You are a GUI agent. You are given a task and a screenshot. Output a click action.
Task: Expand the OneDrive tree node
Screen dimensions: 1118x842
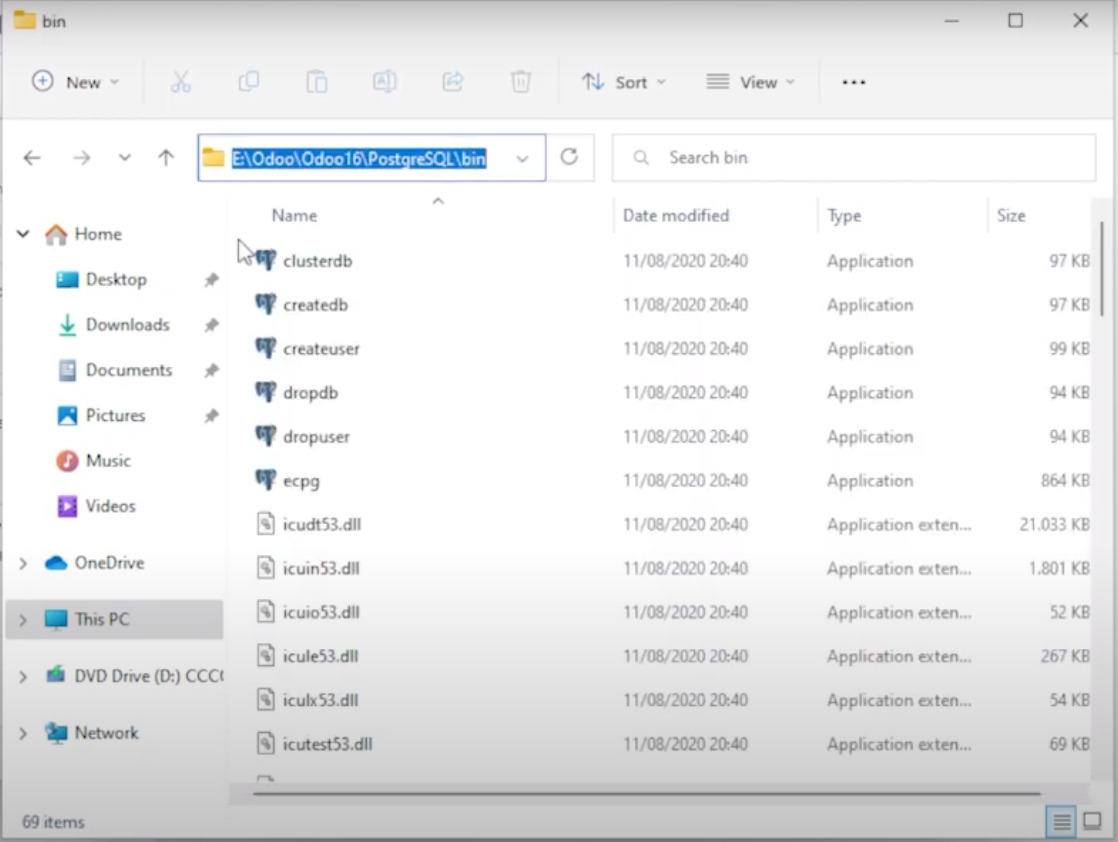pyautogui.click(x=23, y=564)
